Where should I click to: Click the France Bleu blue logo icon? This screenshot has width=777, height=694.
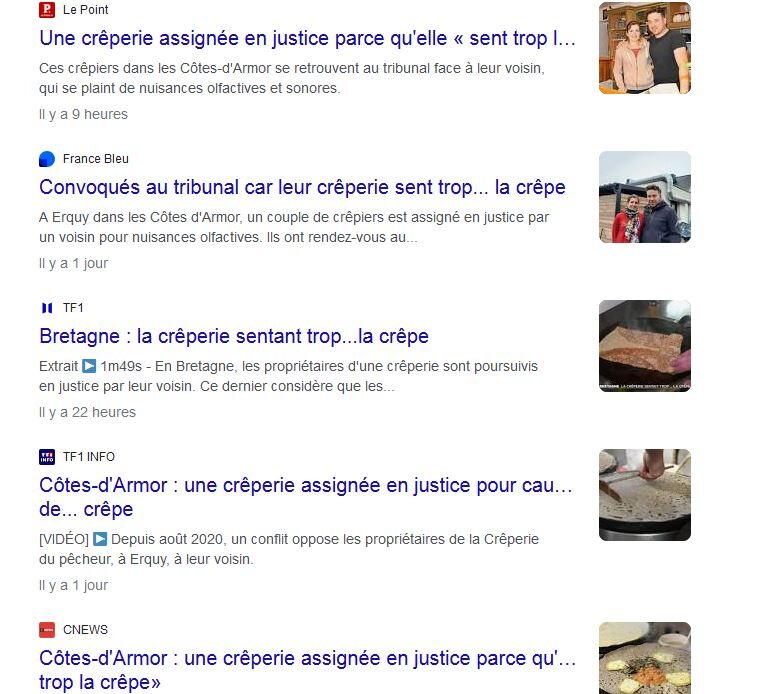click(47, 159)
